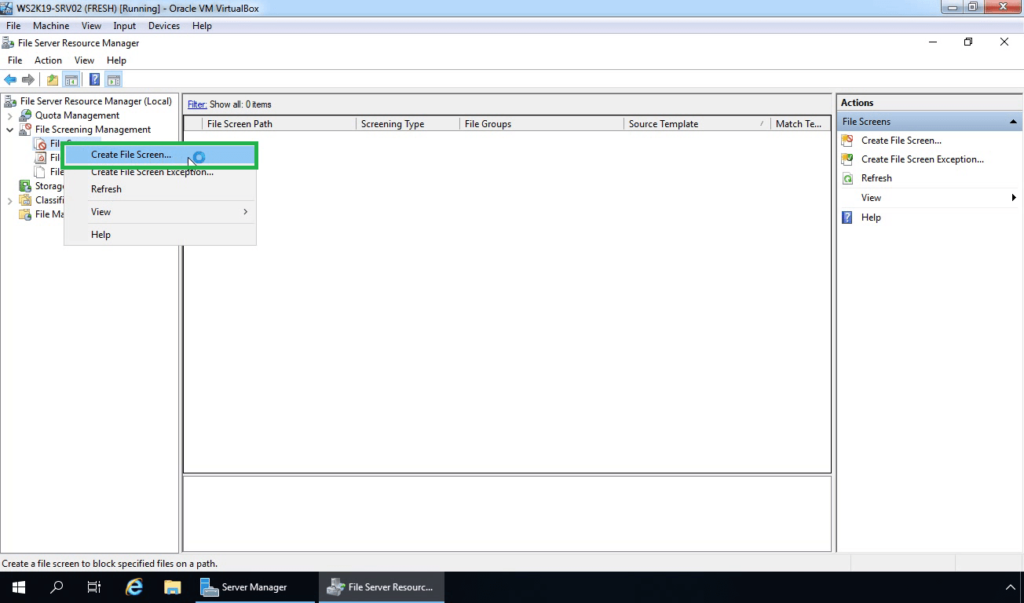Open the View submenu in context menu
Screen dimensions: 1024x603
click(160, 212)
